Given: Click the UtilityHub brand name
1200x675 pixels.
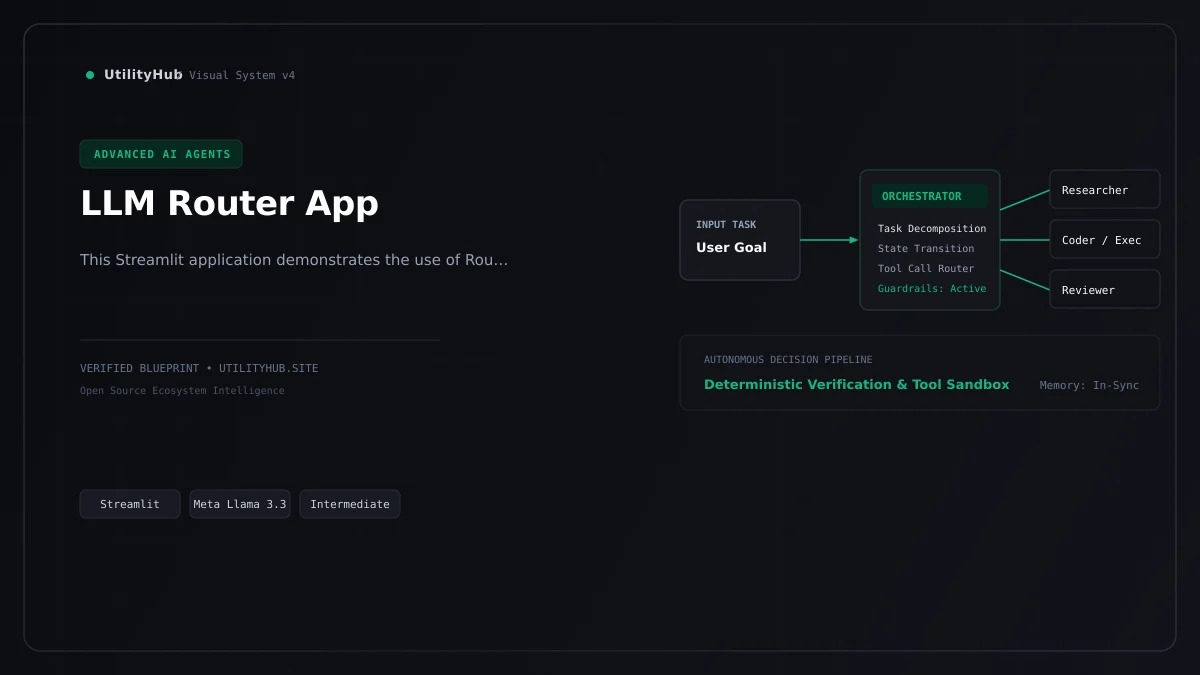Looking at the screenshot, I should pyautogui.click(x=143, y=75).
